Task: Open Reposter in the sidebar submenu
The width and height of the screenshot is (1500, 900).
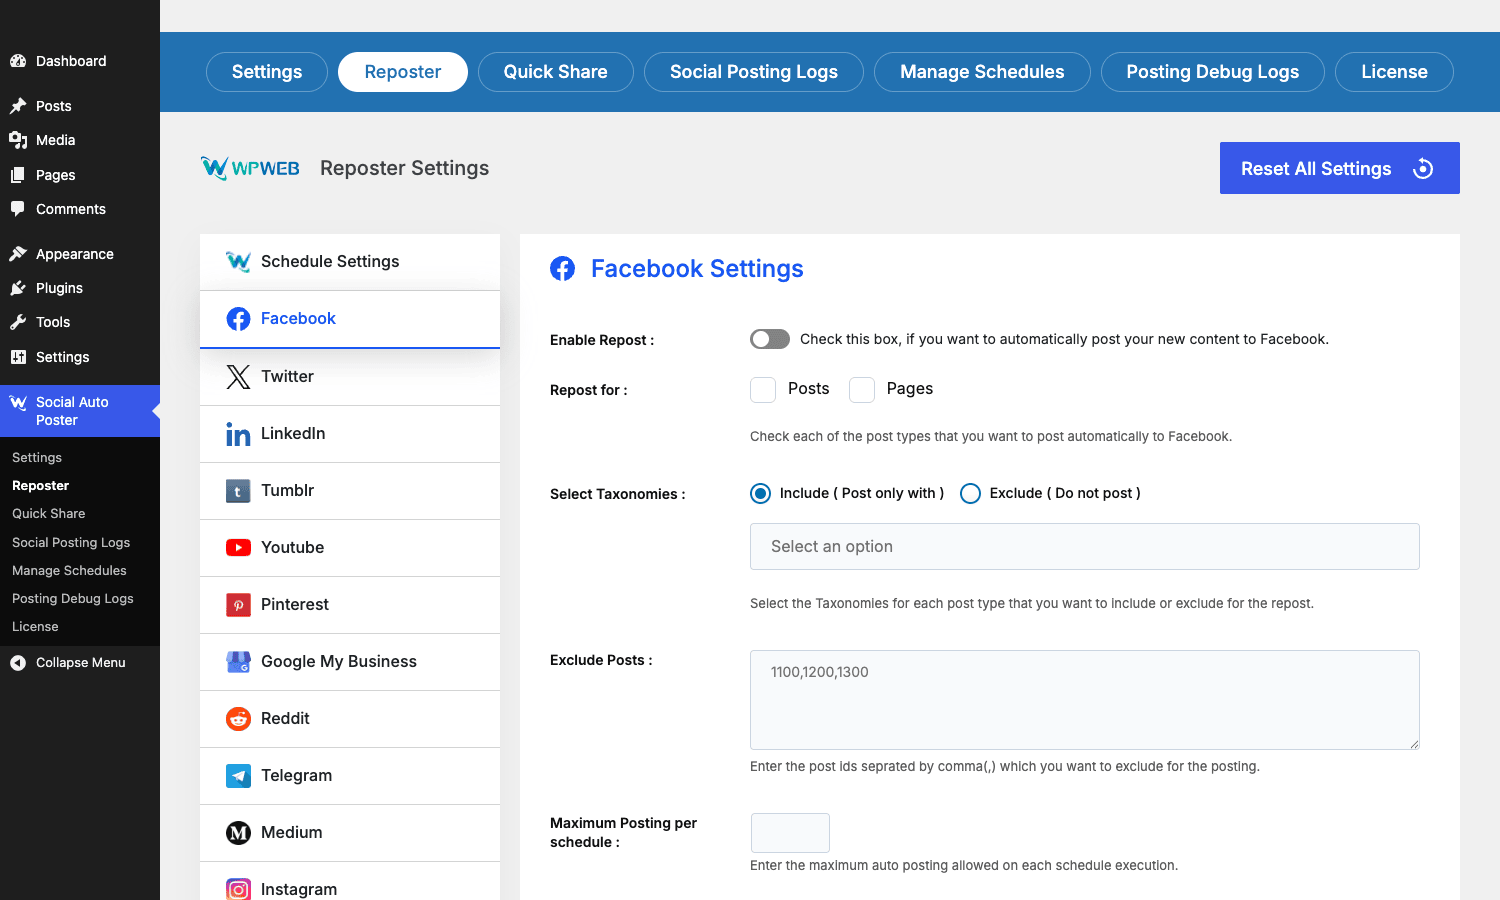Action: pyautogui.click(x=40, y=486)
